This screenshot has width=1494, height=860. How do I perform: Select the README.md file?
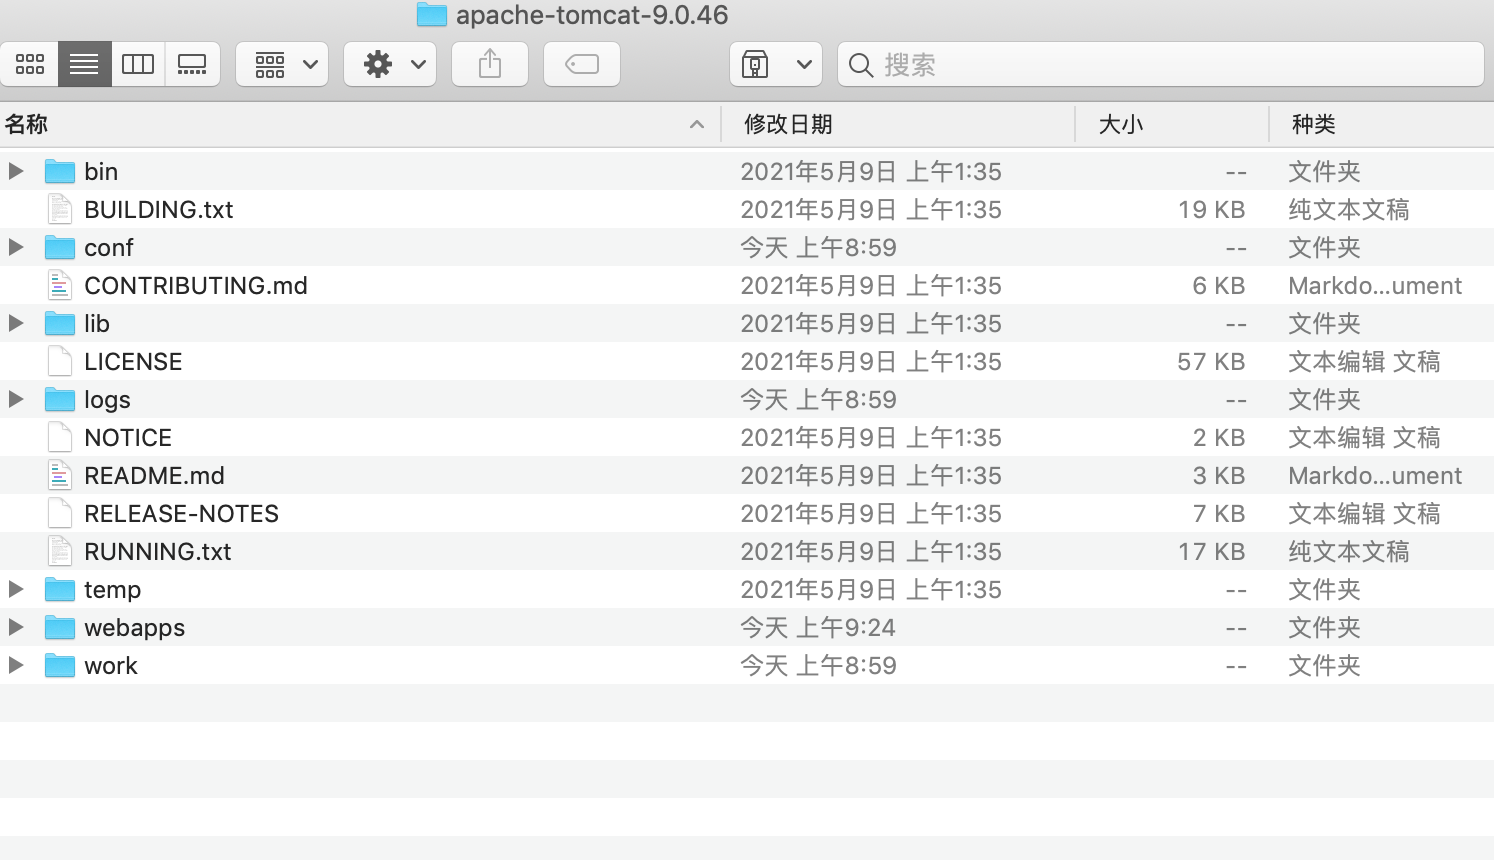[154, 475]
